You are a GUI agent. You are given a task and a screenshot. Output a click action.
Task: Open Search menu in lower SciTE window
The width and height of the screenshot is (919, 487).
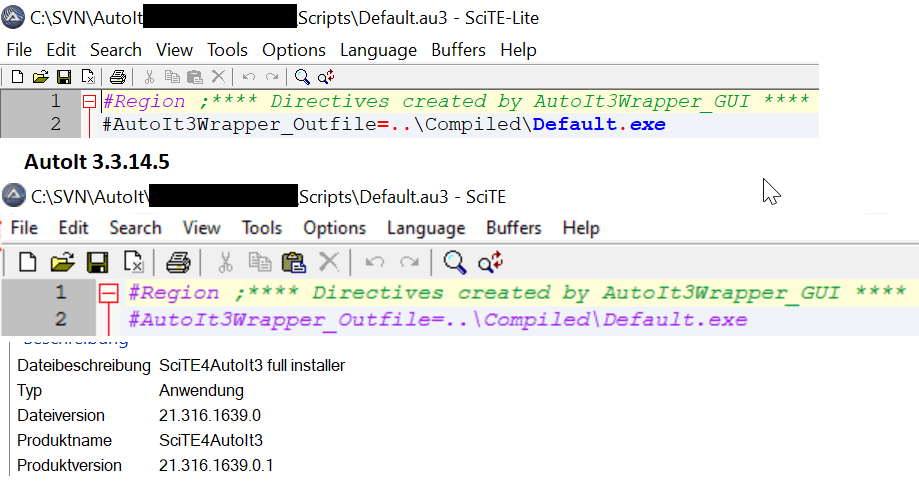pyautogui.click(x=135, y=228)
